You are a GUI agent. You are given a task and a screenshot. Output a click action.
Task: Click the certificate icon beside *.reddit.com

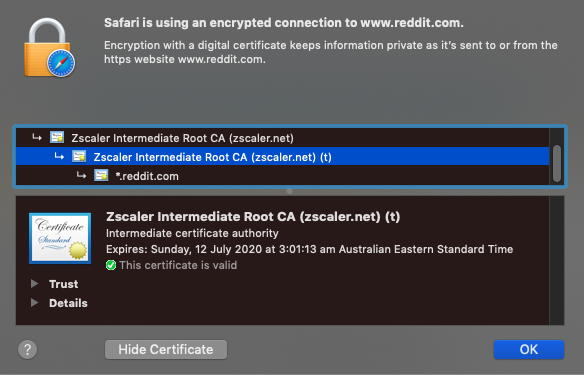101,175
